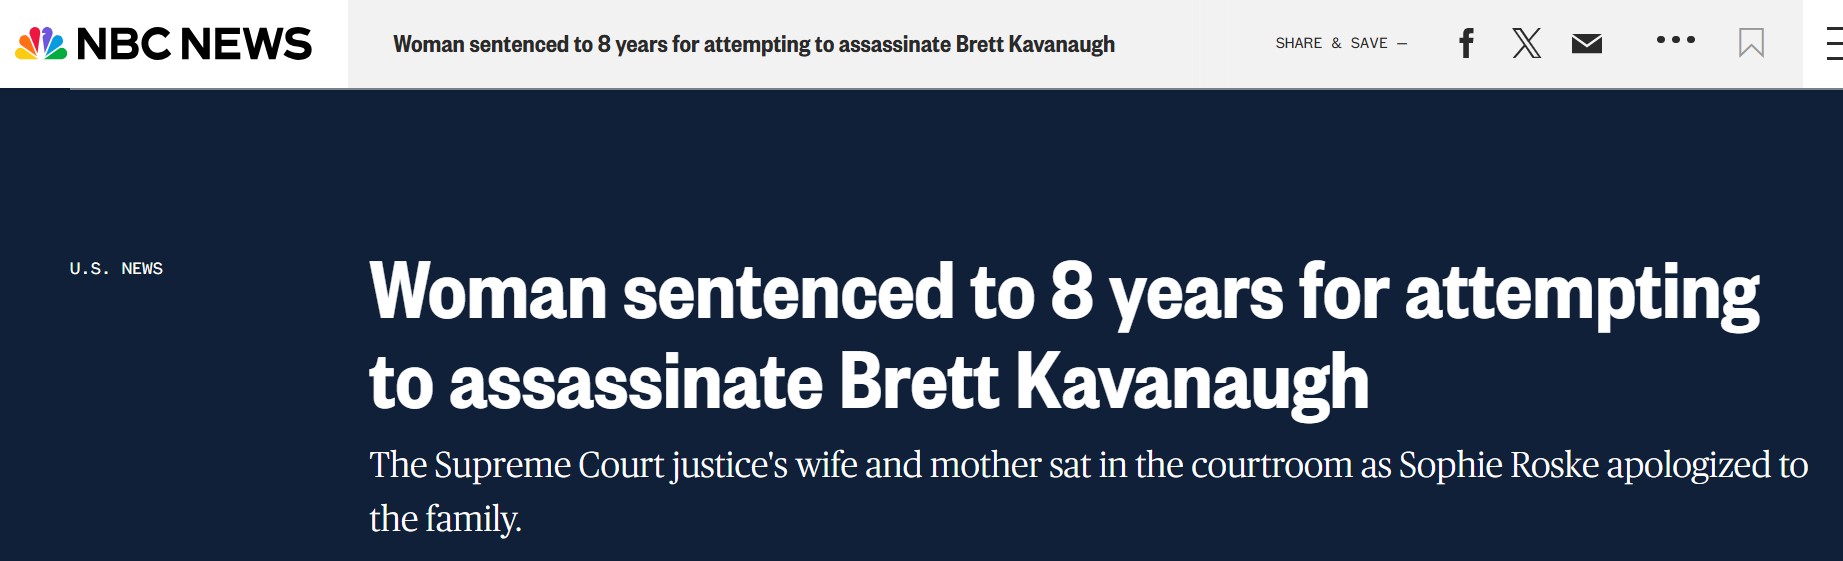Share the article on X
1843x561 pixels.
pos(1526,43)
